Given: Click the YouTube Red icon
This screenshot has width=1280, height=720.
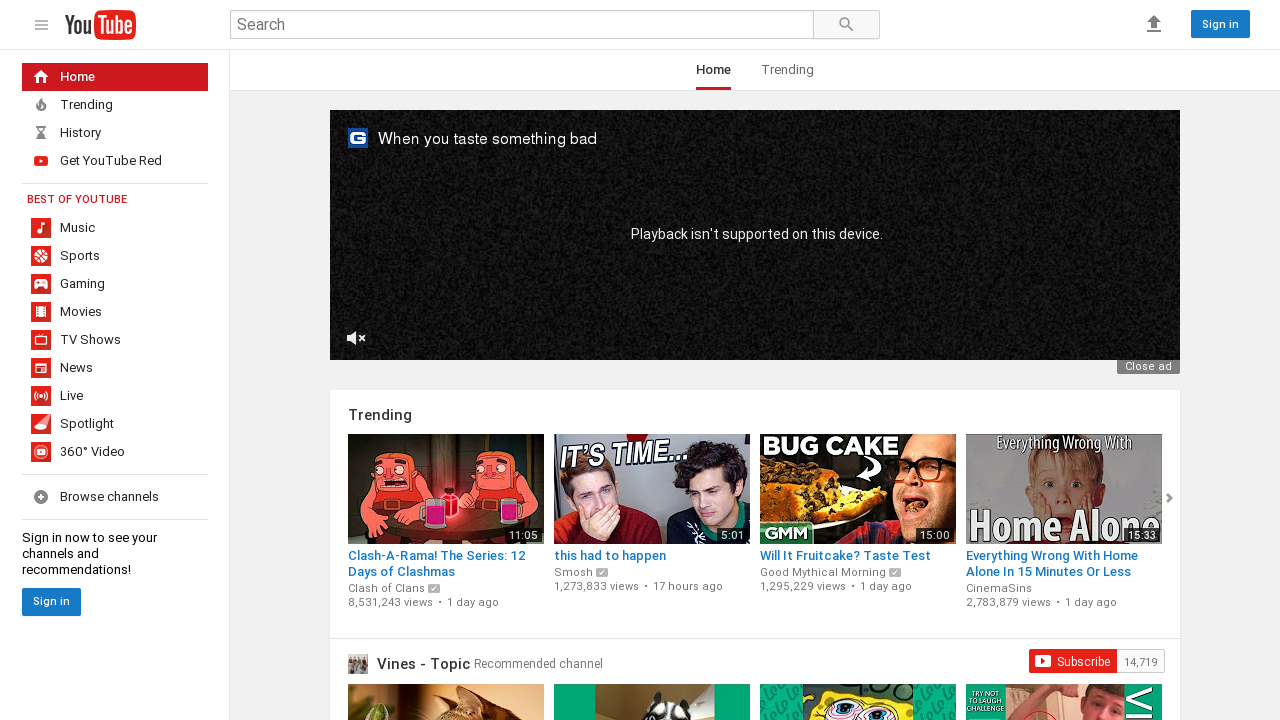Looking at the screenshot, I should pos(41,161).
